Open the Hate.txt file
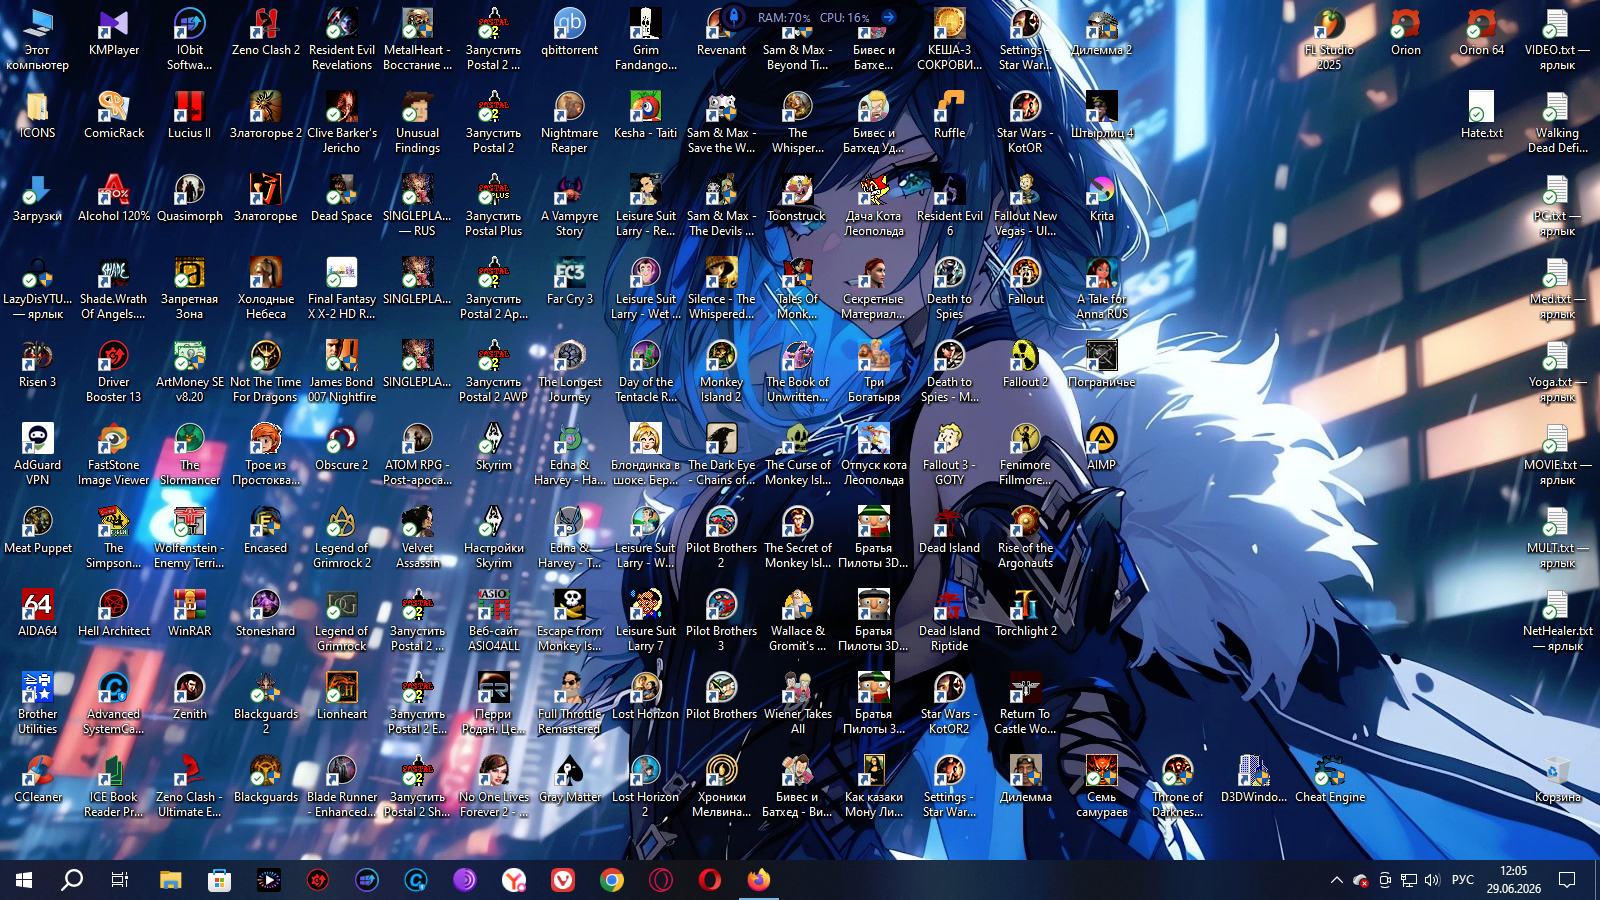 (1482, 115)
